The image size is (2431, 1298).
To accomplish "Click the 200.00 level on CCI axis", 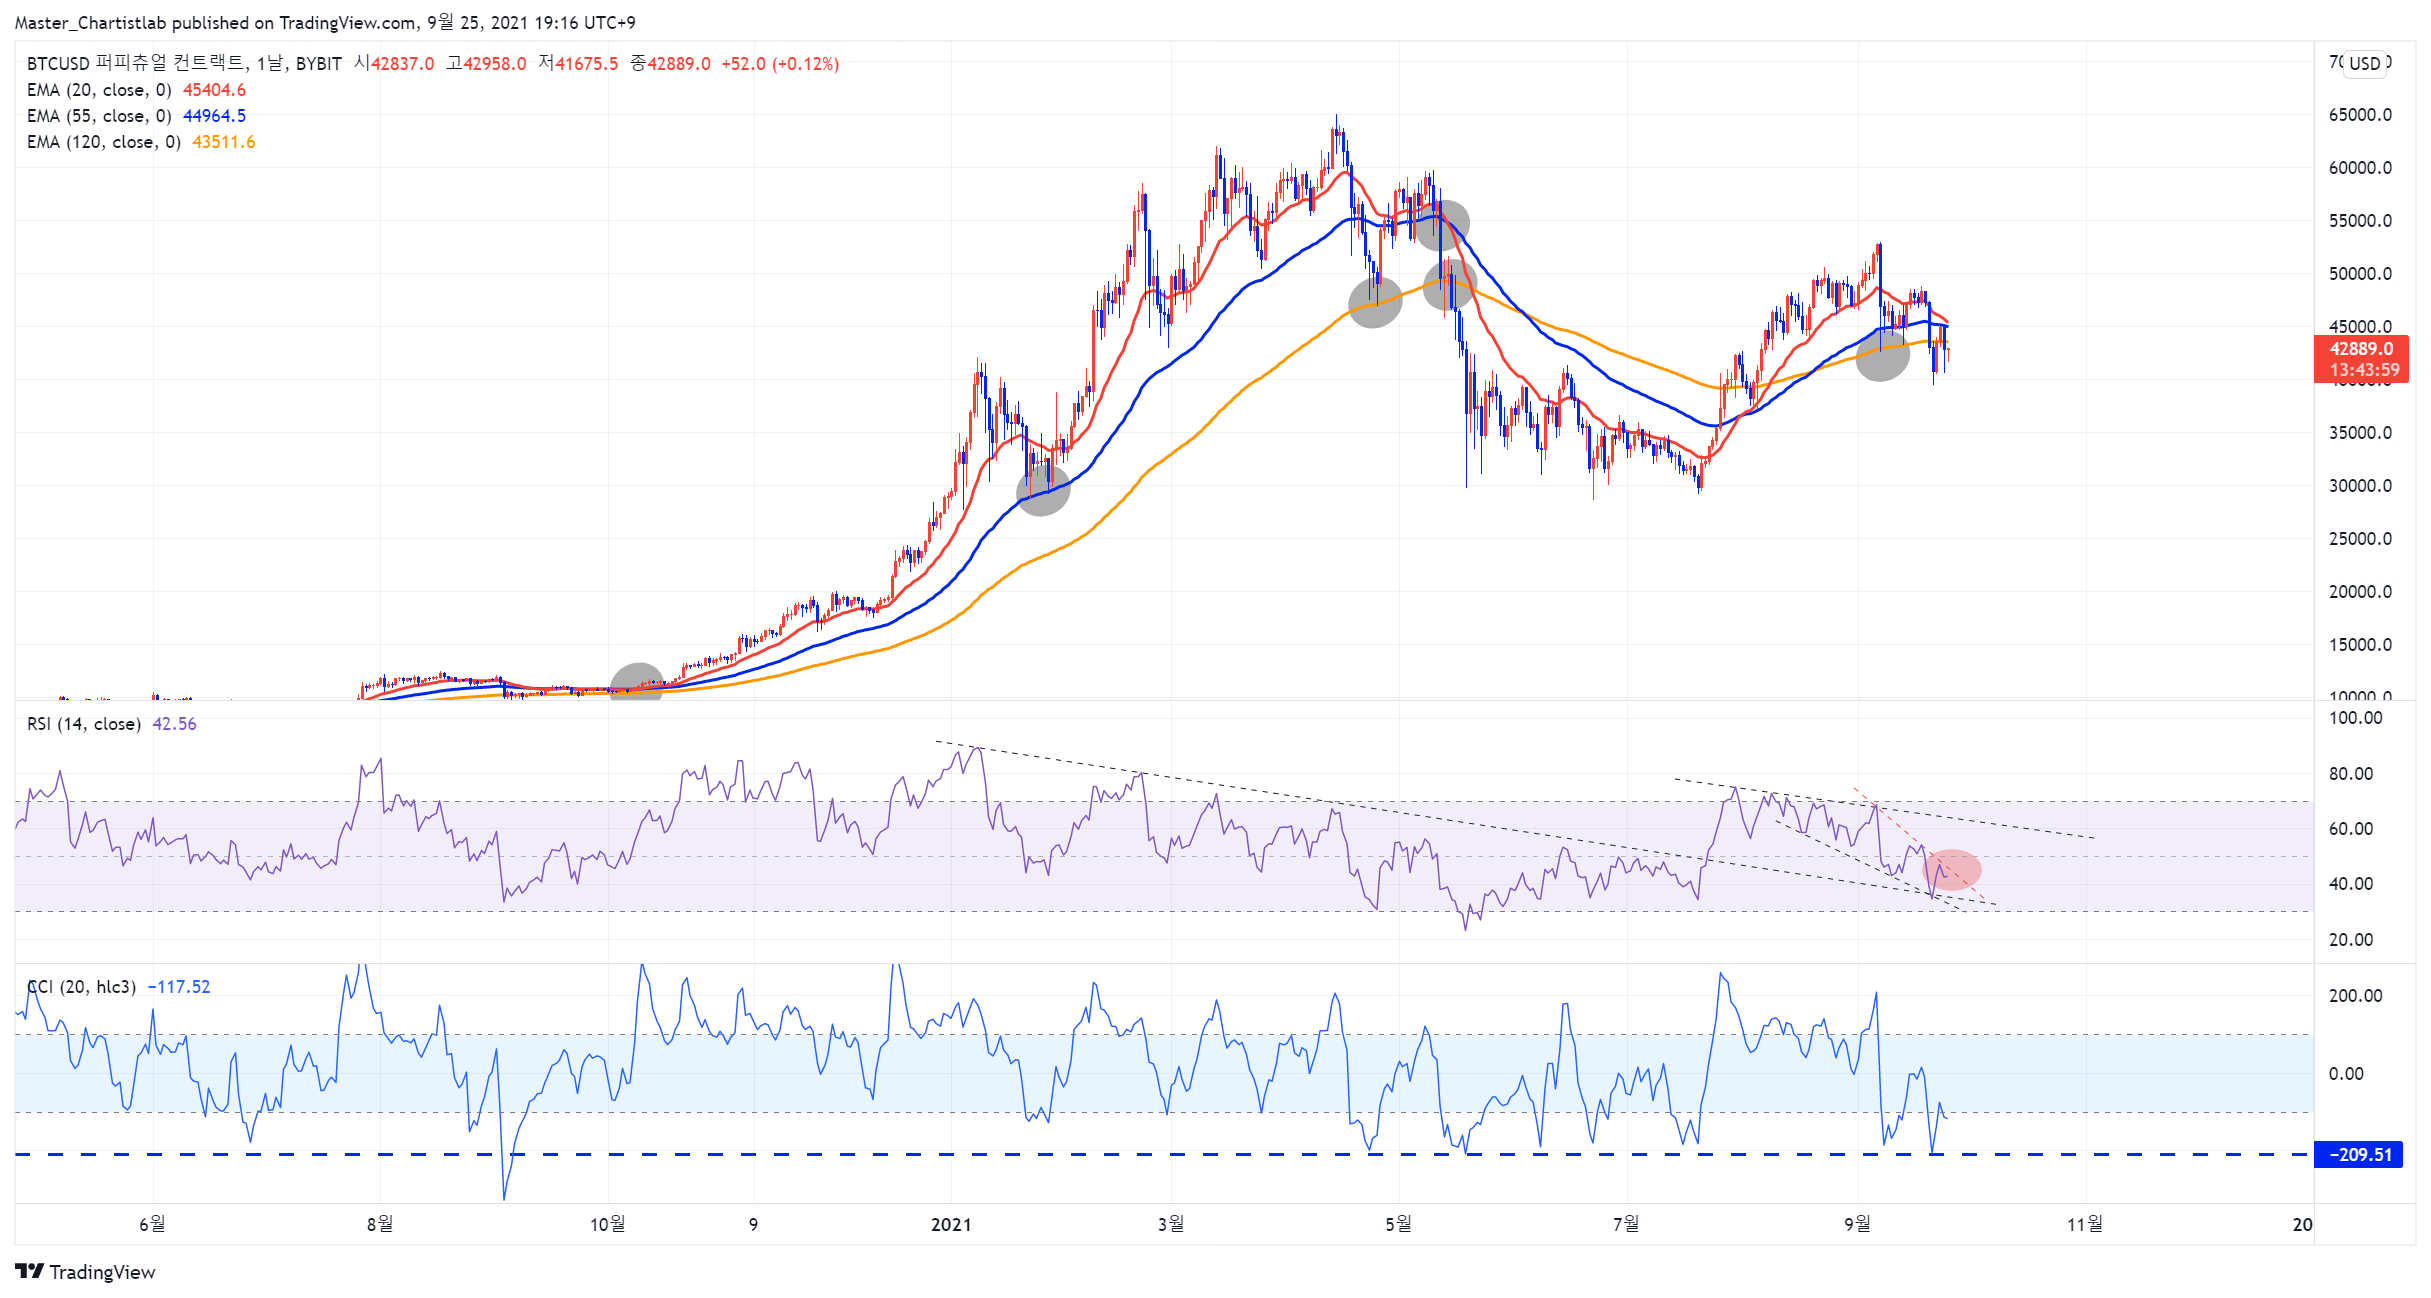I will [x=2355, y=996].
